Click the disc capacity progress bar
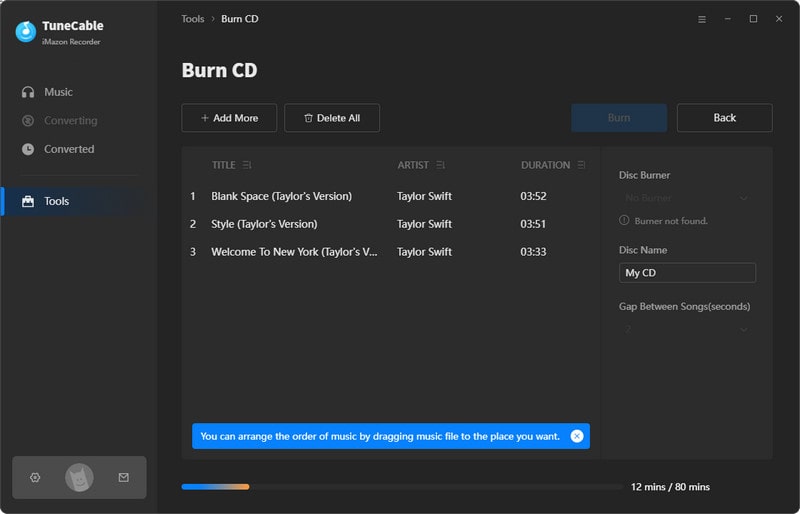Image resolution: width=800 pixels, height=514 pixels. pyautogui.click(x=402, y=486)
